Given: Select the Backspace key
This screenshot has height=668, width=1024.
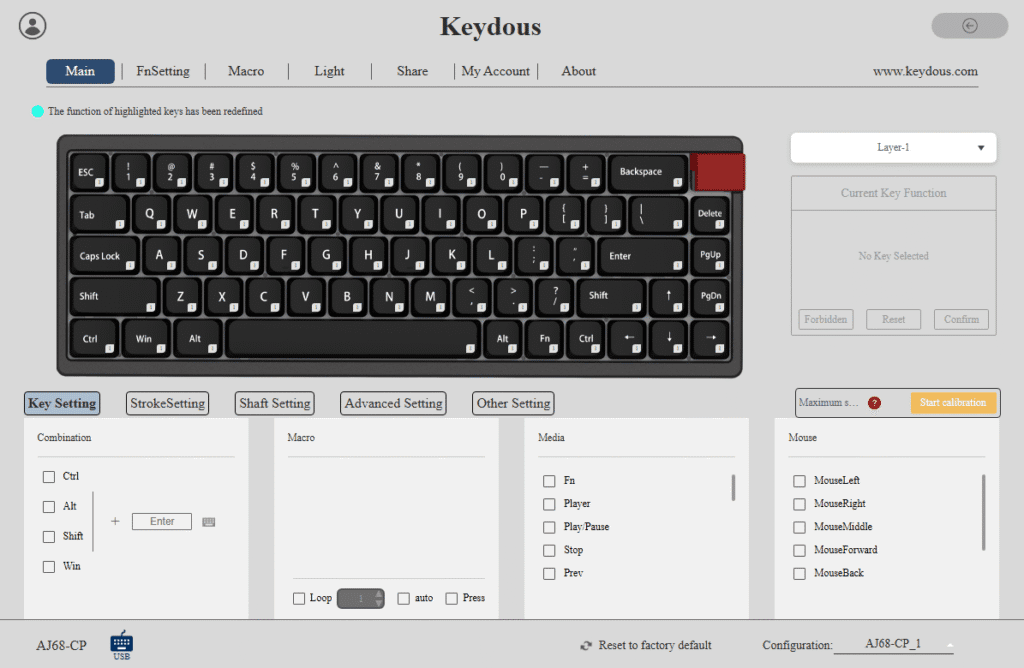Looking at the screenshot, I should [x=647, y=172].
